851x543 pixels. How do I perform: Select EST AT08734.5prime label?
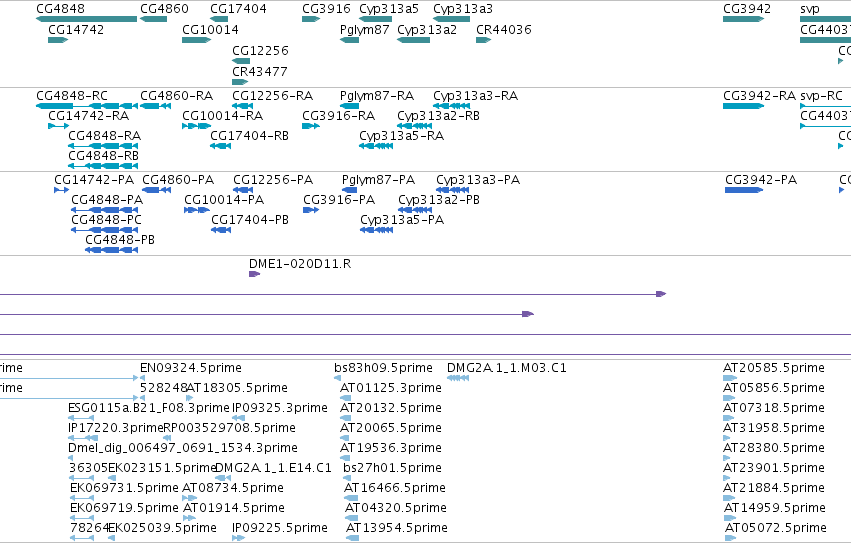point(233,488)
